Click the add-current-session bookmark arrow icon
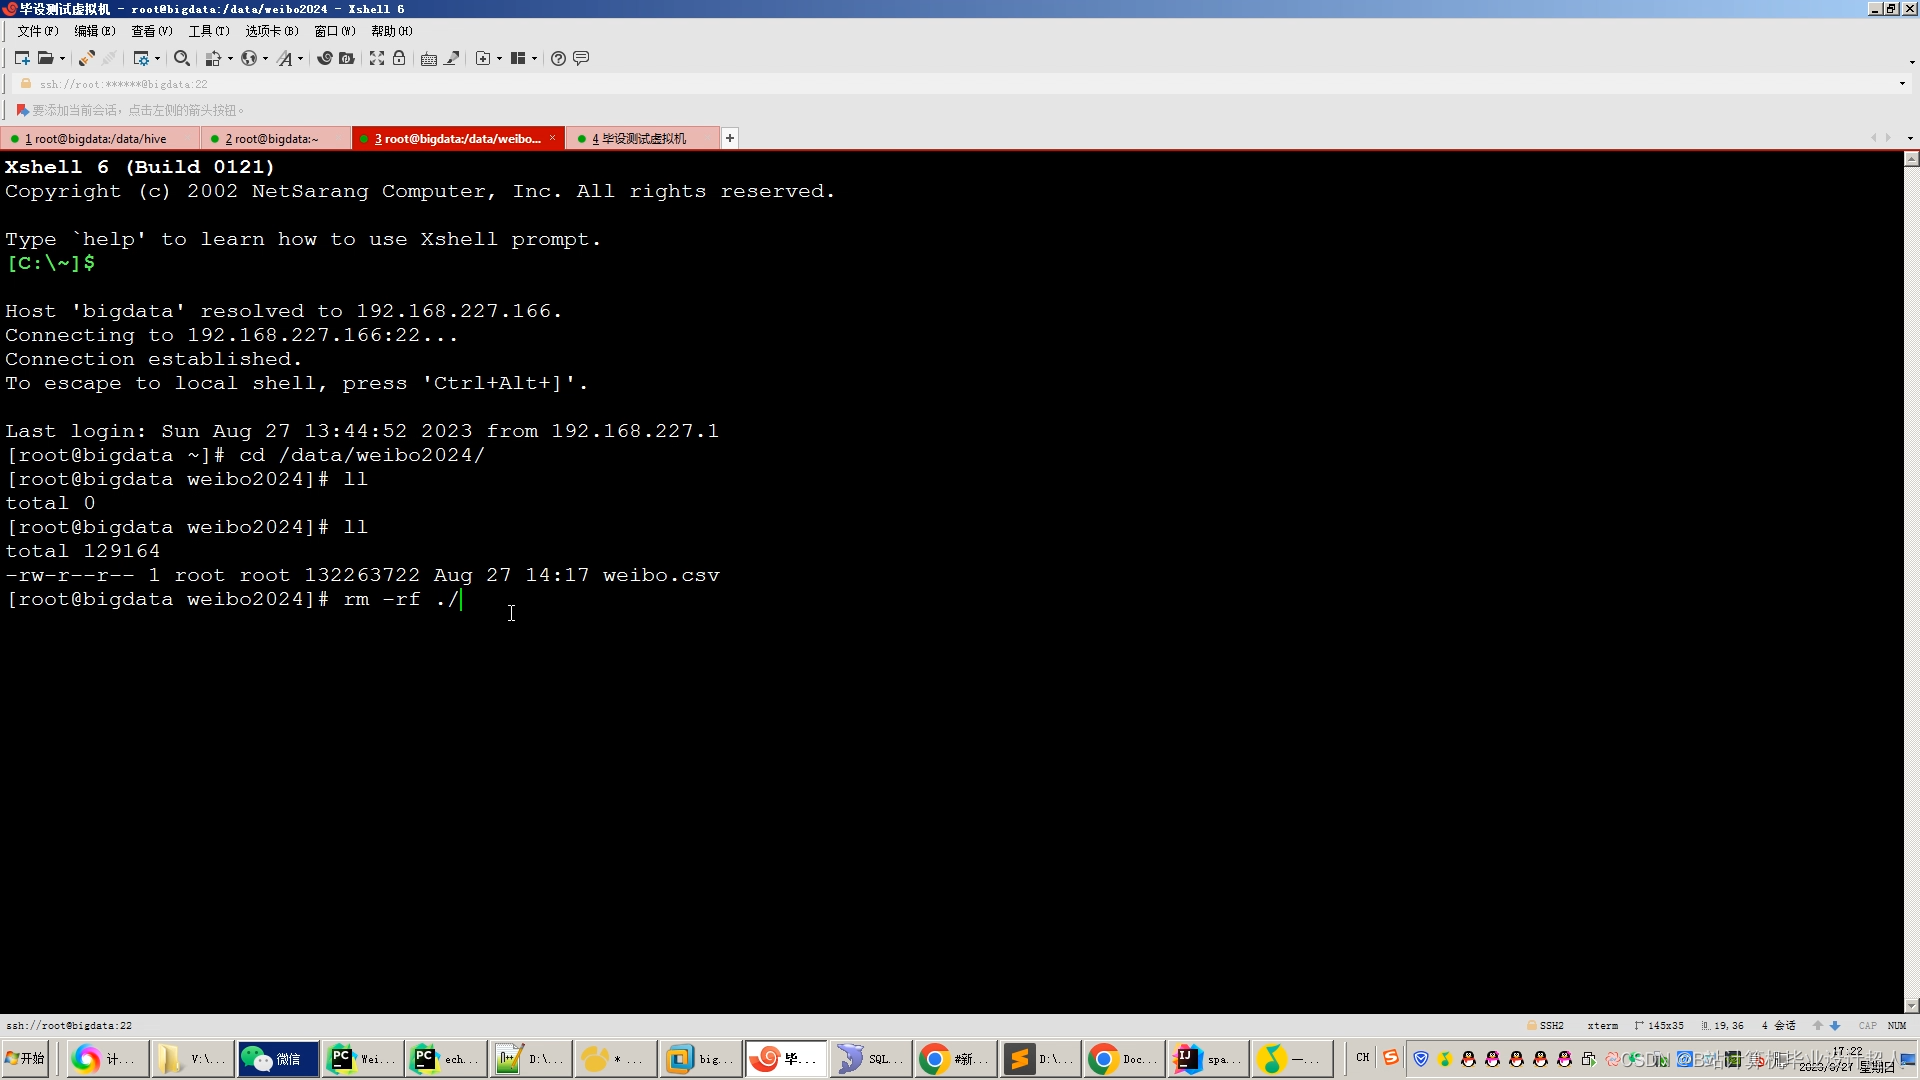The width and height of the screenshot is (1920, 1080). pos(21,110)
